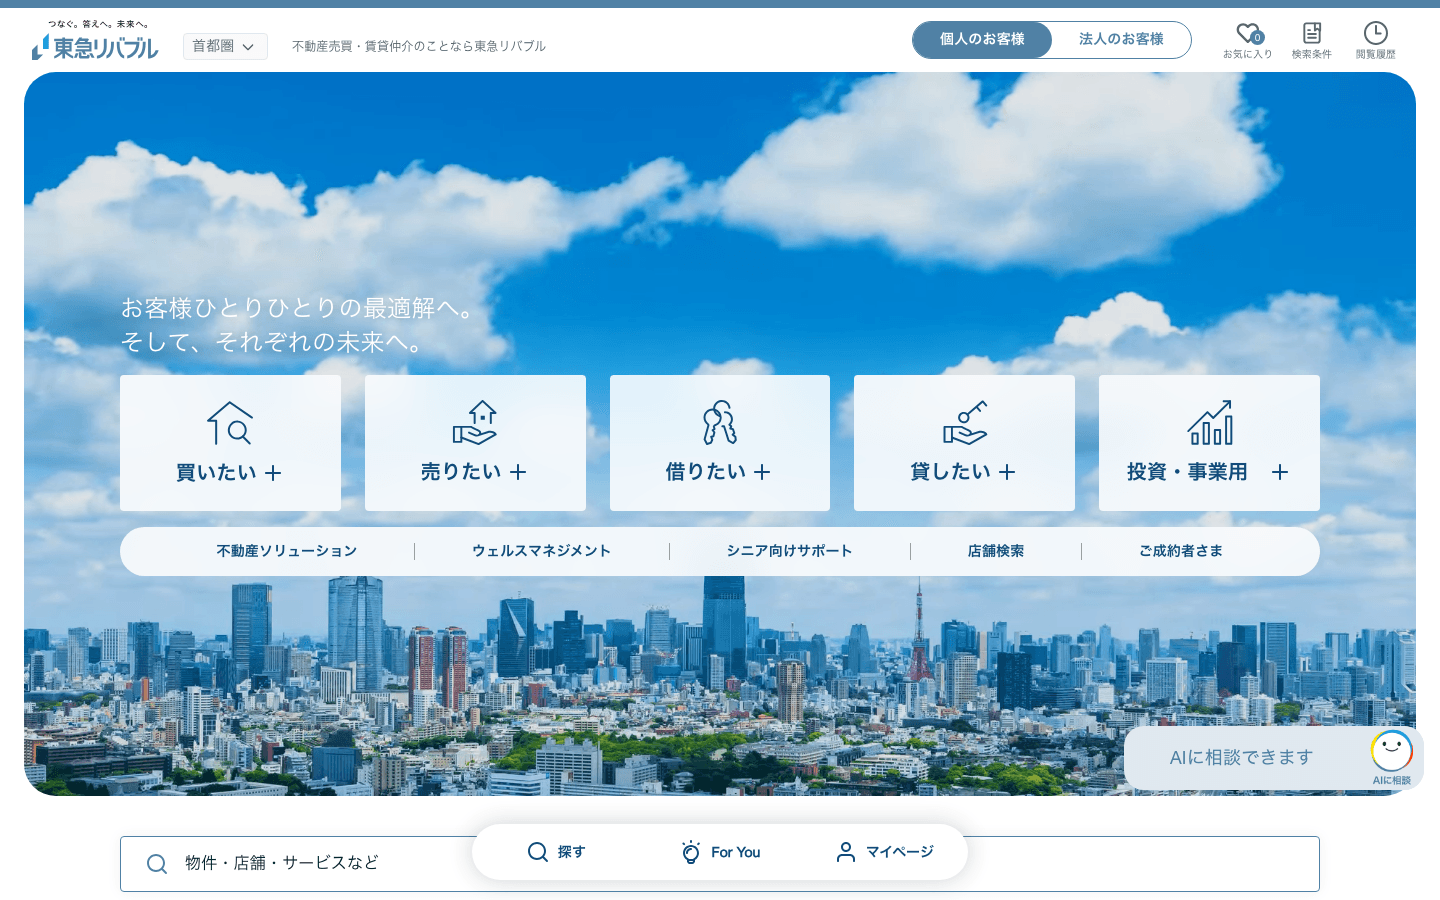Click the 買いたい label text
The height and width of the screenshot is (900, 1440).
[x=216, y=473]
